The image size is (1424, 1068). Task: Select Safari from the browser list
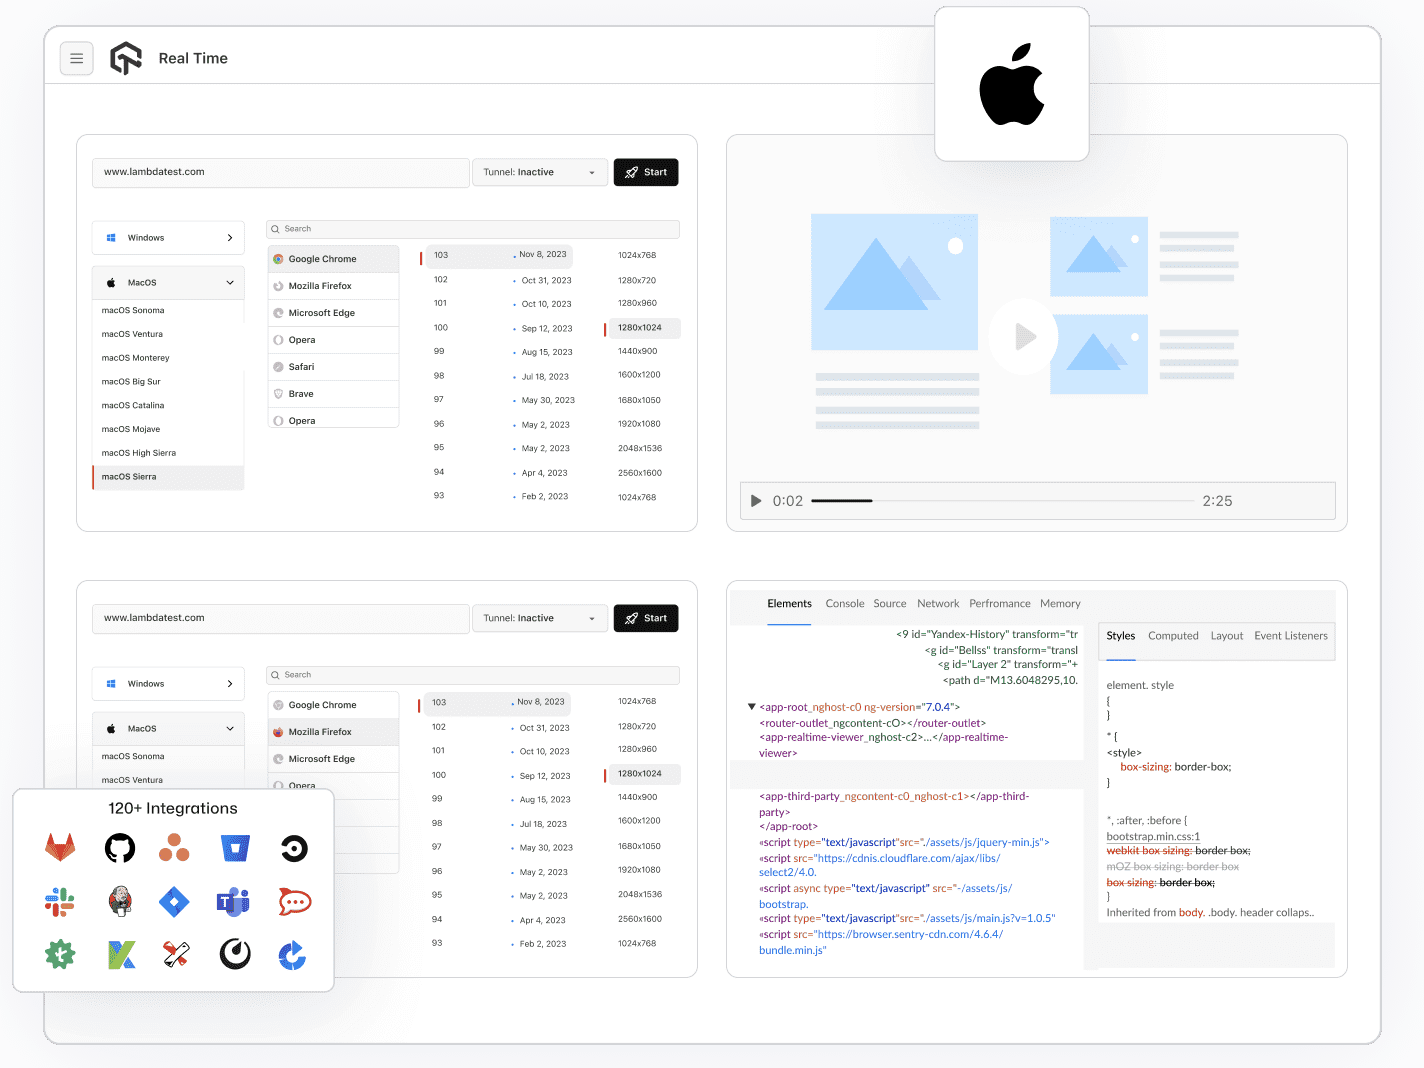(x=333, y=366)
